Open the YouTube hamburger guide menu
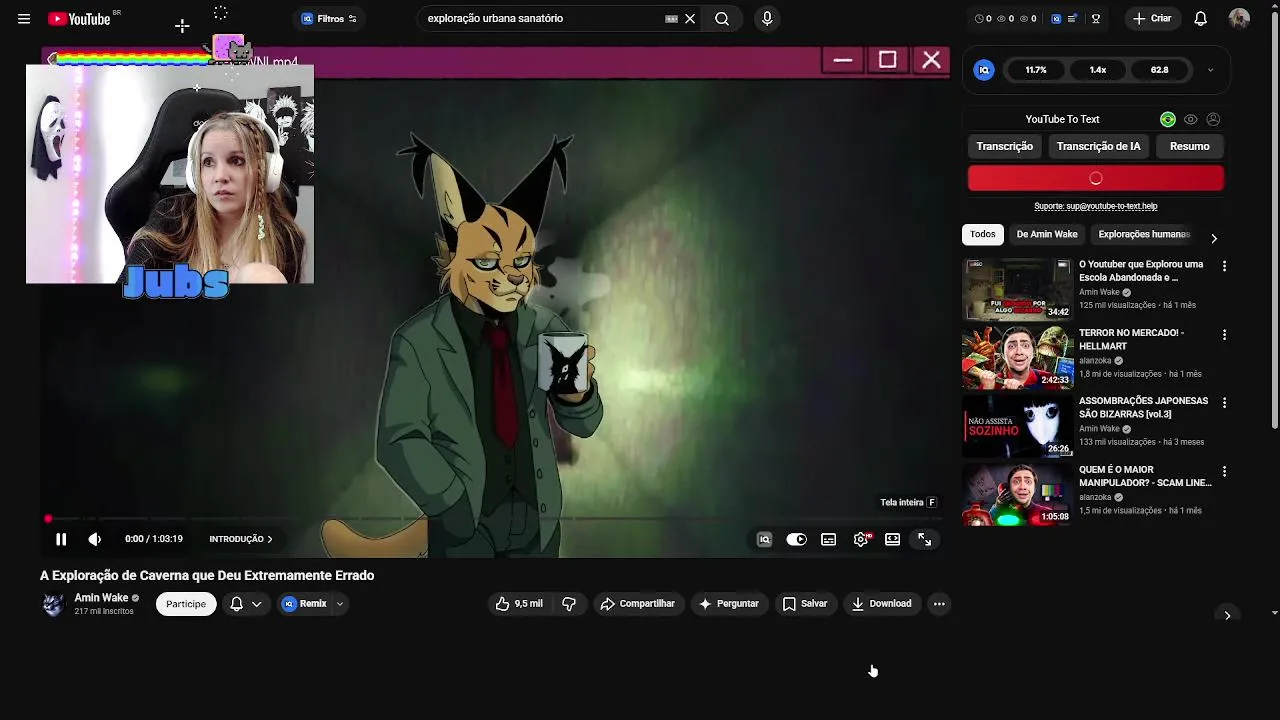 (24, 19)
